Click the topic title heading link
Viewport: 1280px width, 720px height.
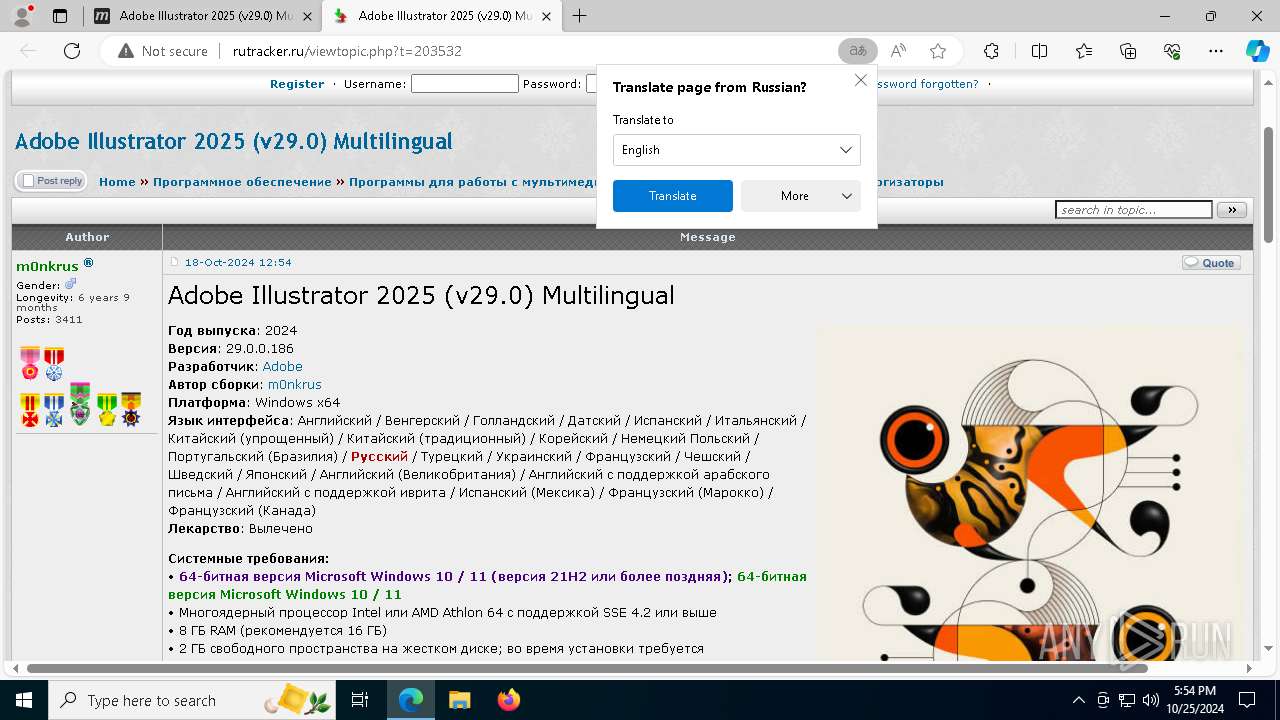pos(234,141)
